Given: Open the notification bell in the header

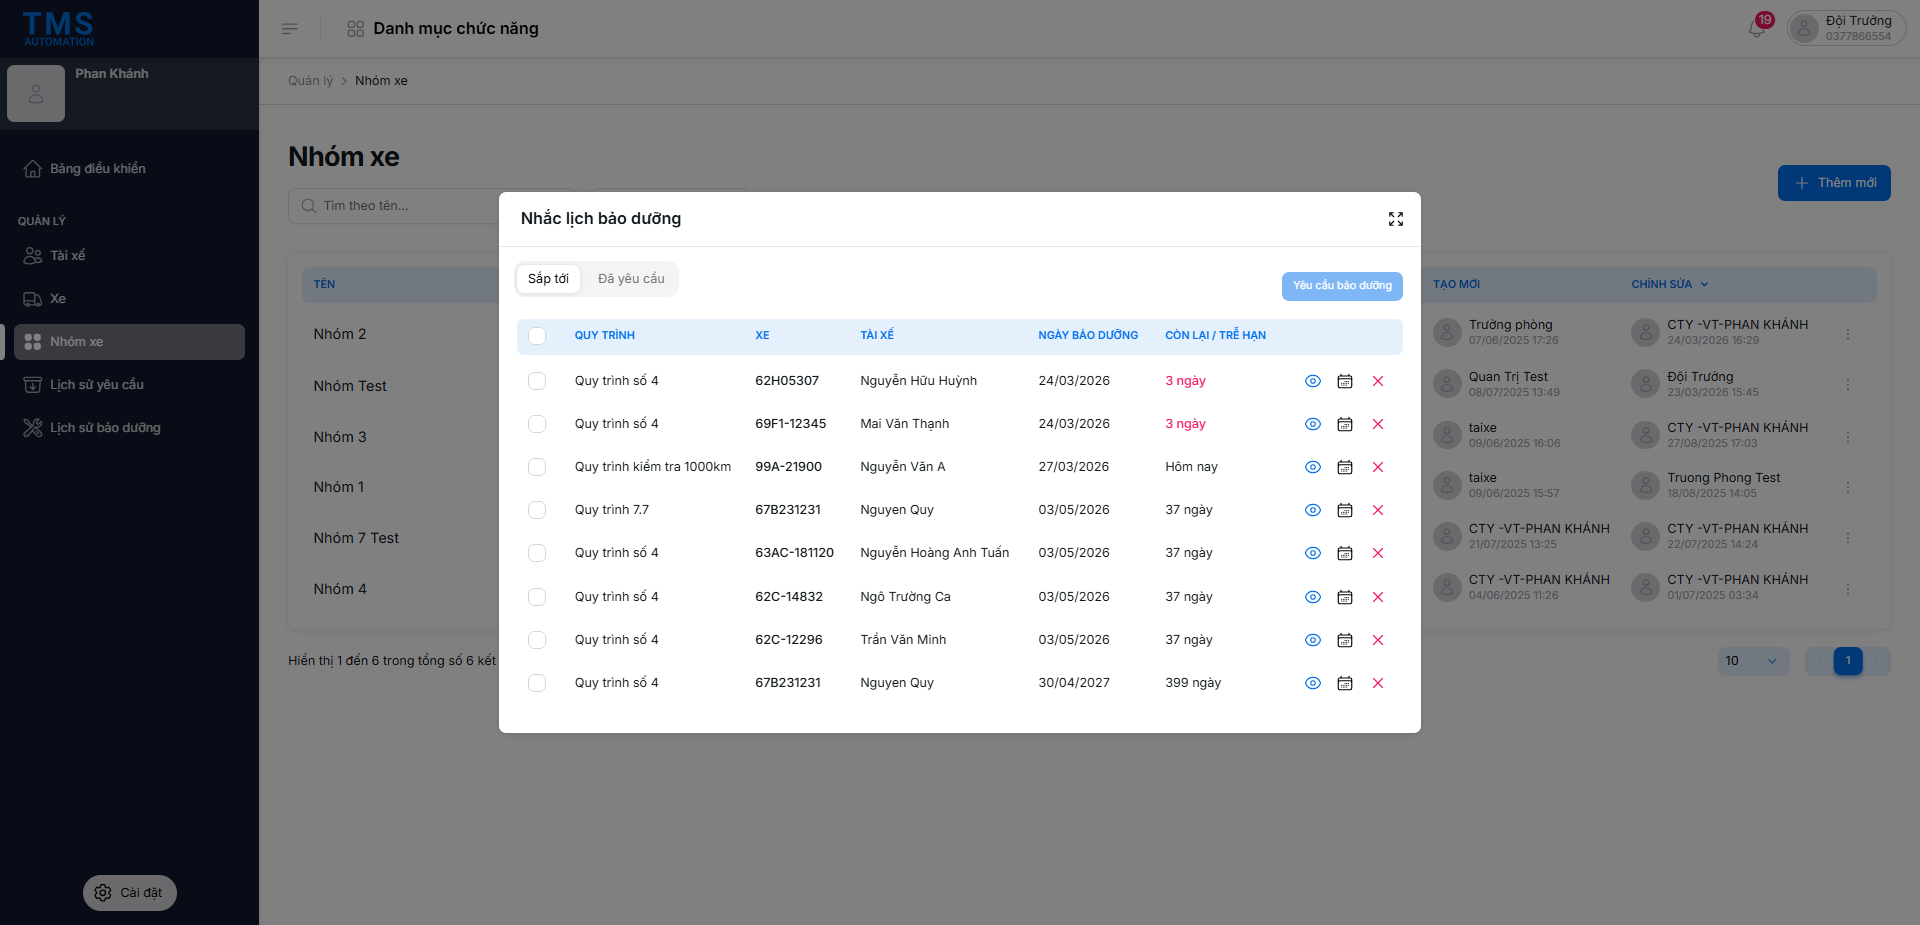Looking at the screenshot, I should (x=1756, y=29).
